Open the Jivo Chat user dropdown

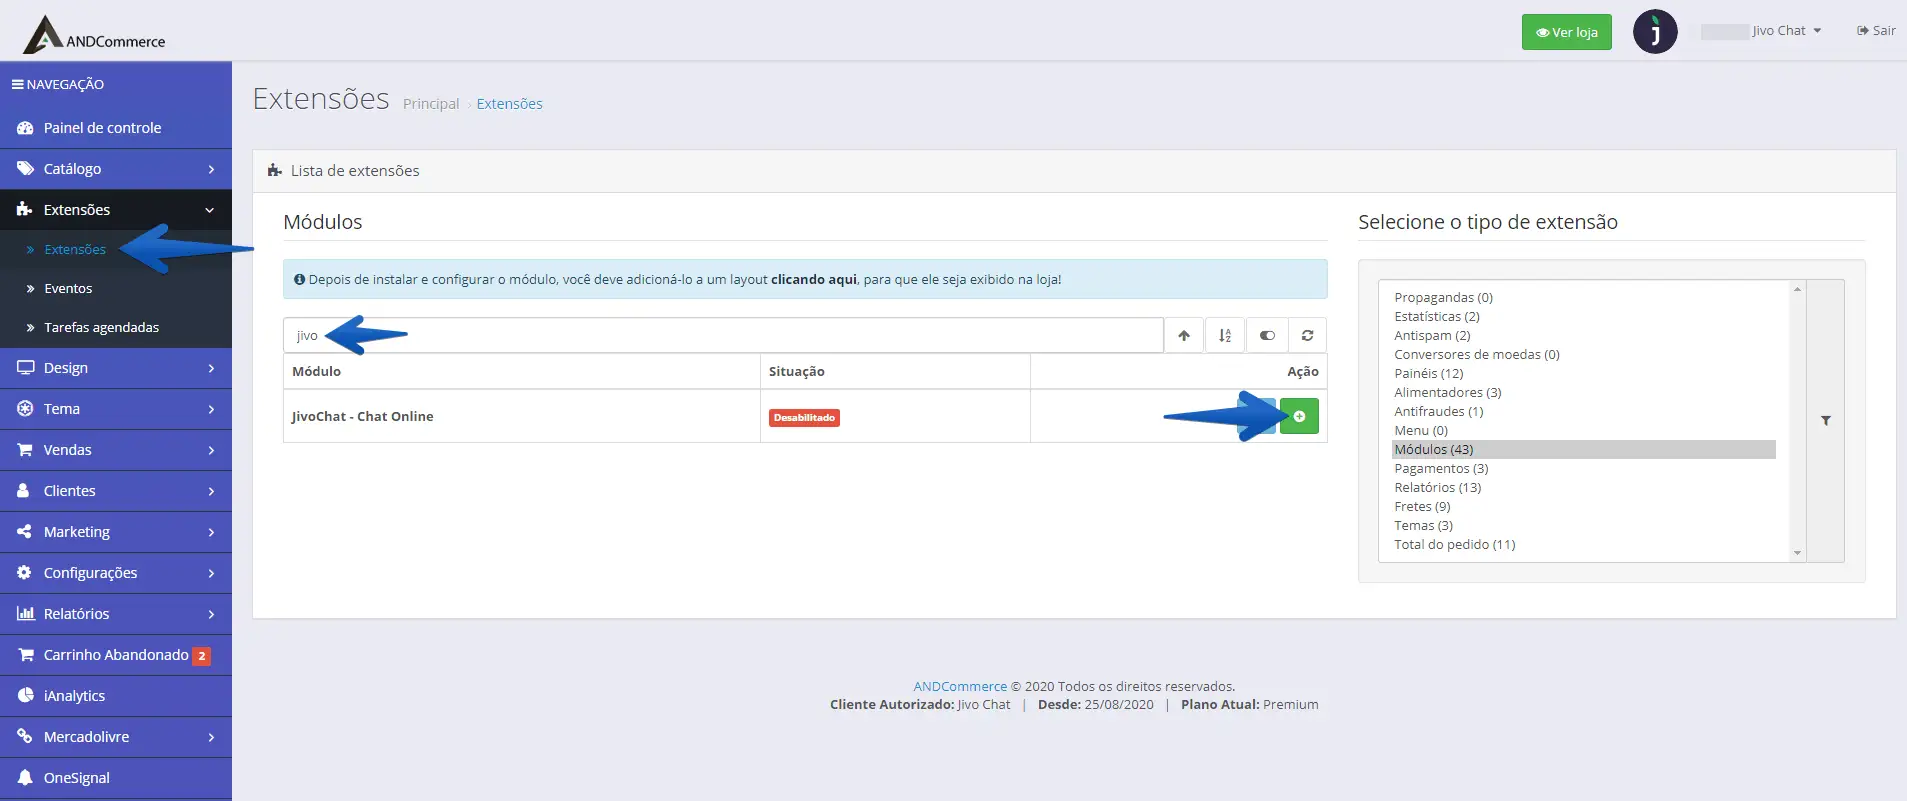tap(1785, 31)
